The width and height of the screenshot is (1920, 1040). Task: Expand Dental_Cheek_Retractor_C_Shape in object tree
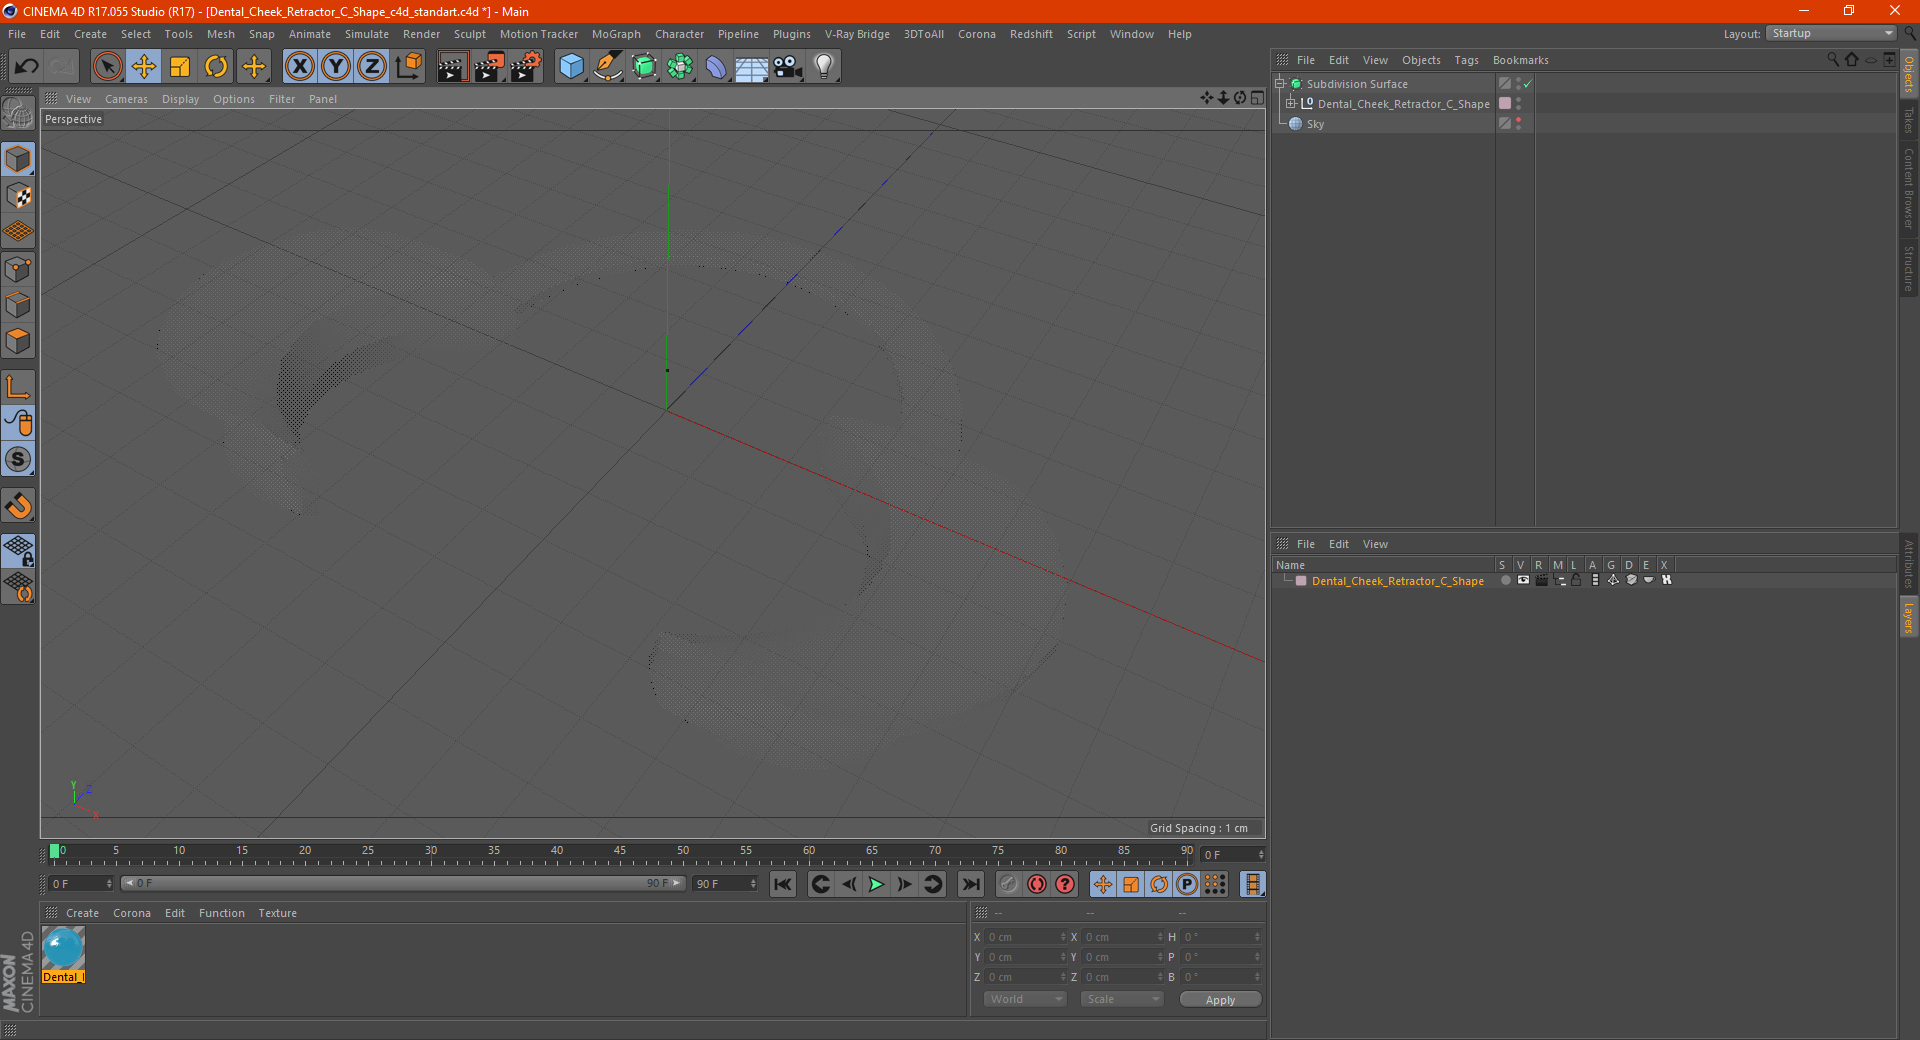coord(1291,103)
